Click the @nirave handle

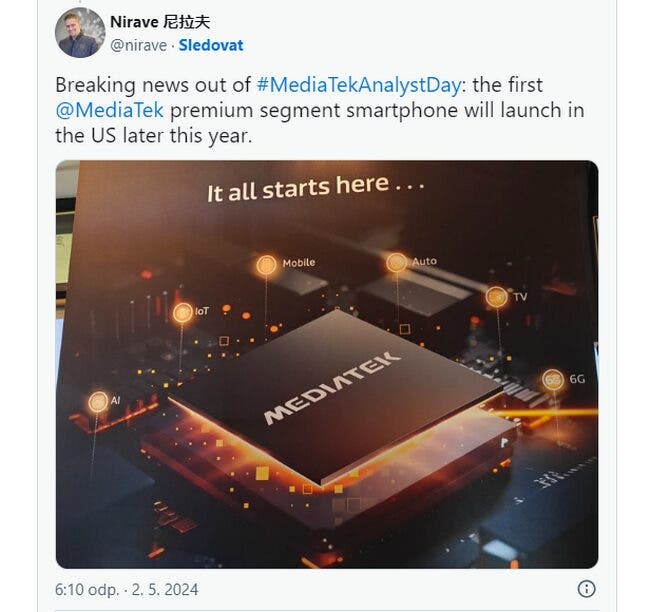tap(138, 45)
